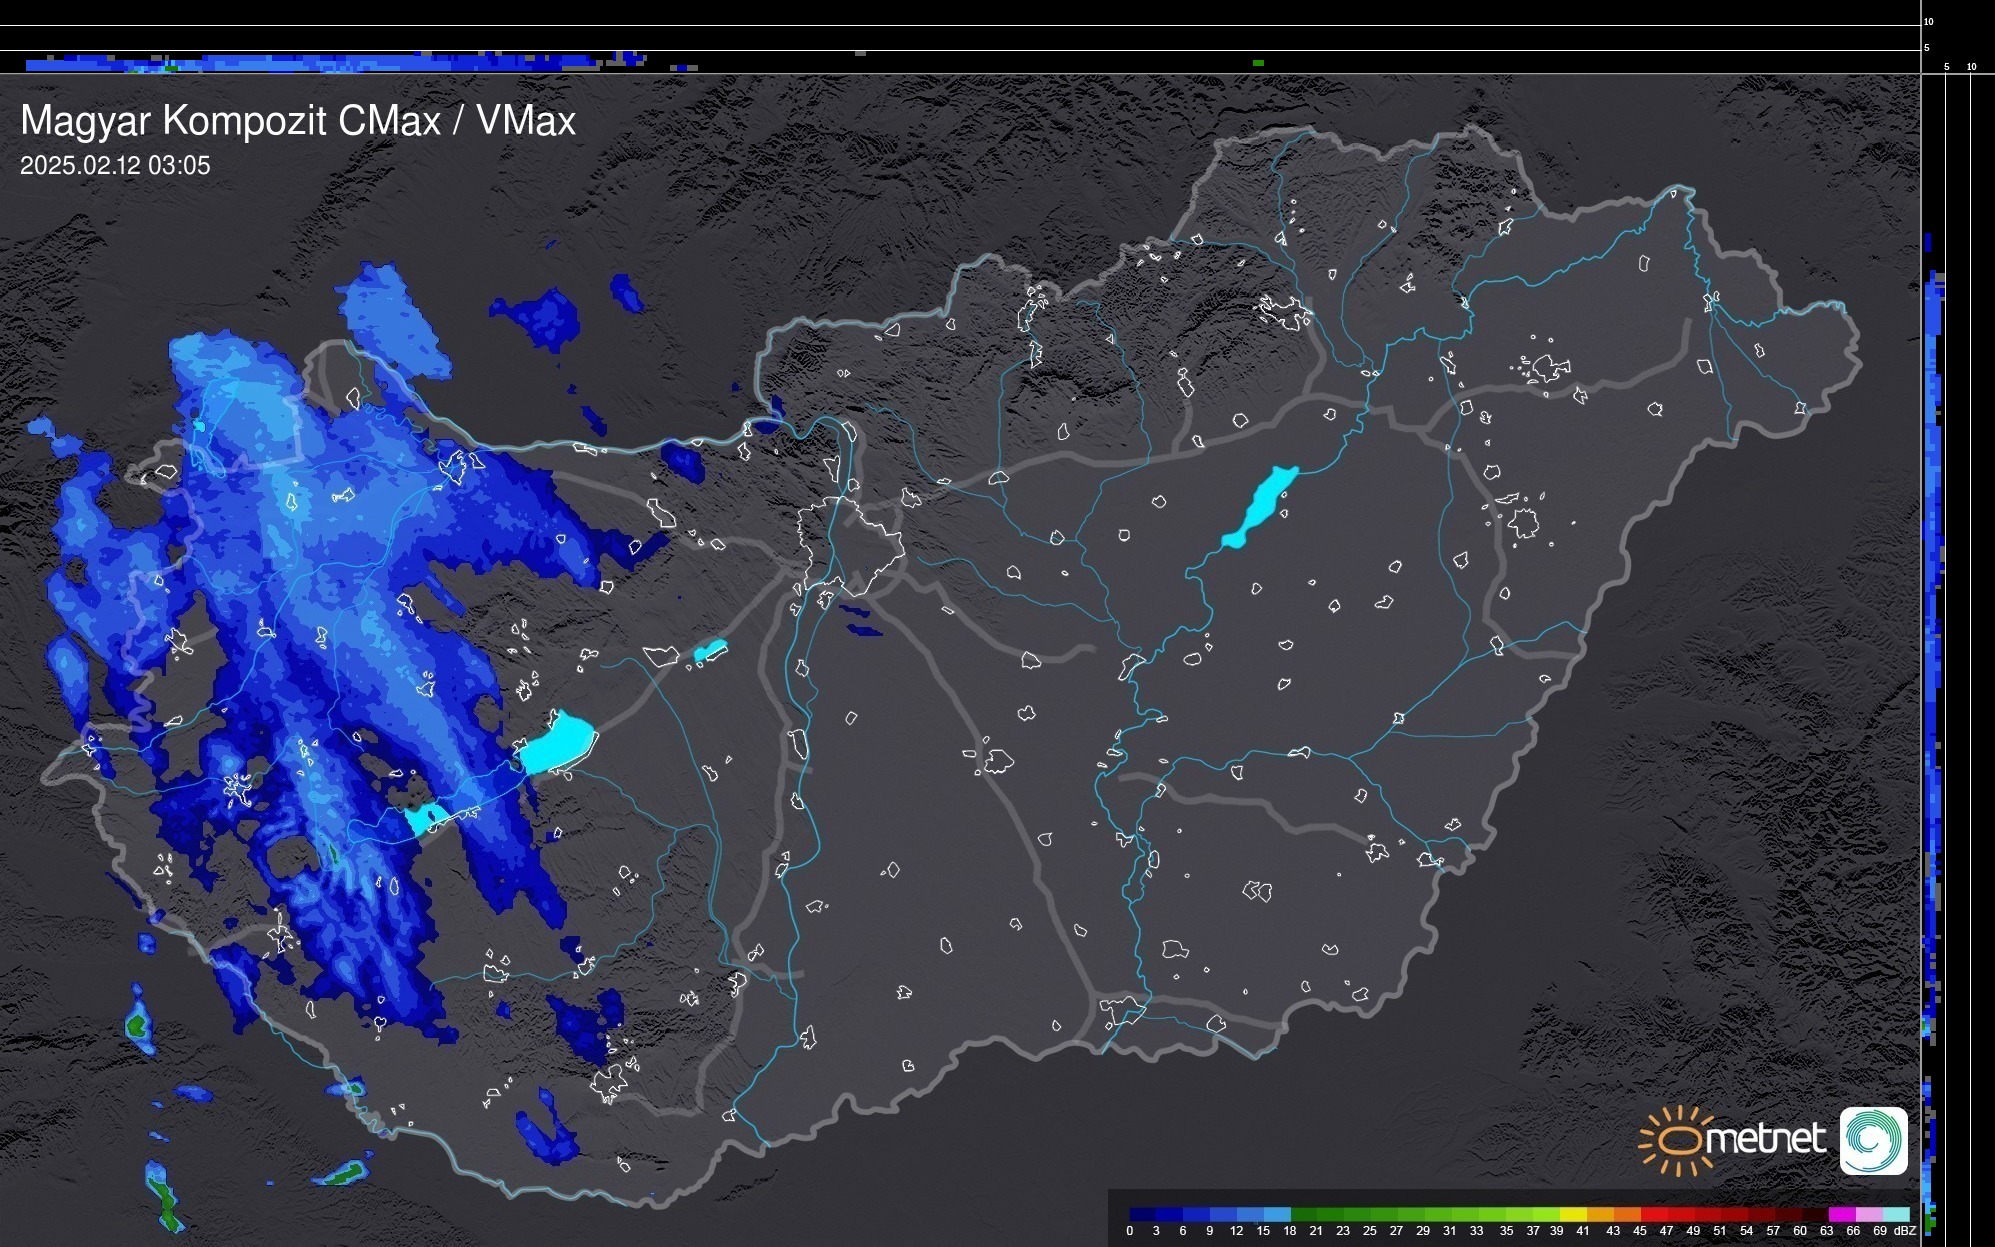
Task: Click the 2025.02.12 03:05 timestamp
Action: [x=115, y=166]
